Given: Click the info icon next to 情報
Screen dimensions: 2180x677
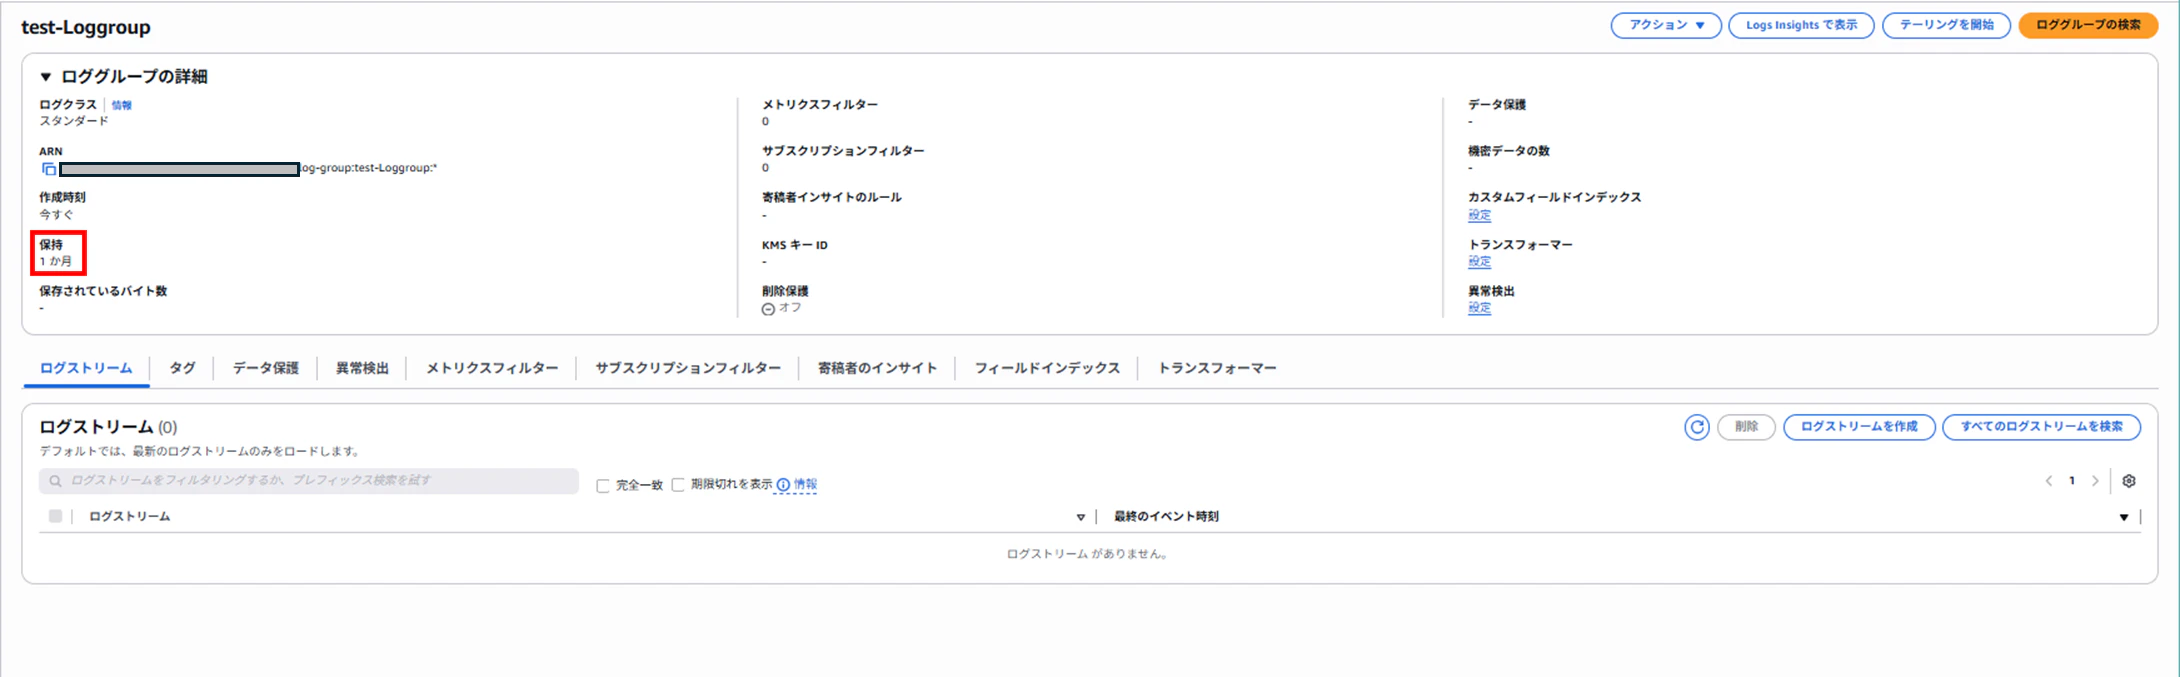Looking at the screenshot, I should click(x=783, y=485).
